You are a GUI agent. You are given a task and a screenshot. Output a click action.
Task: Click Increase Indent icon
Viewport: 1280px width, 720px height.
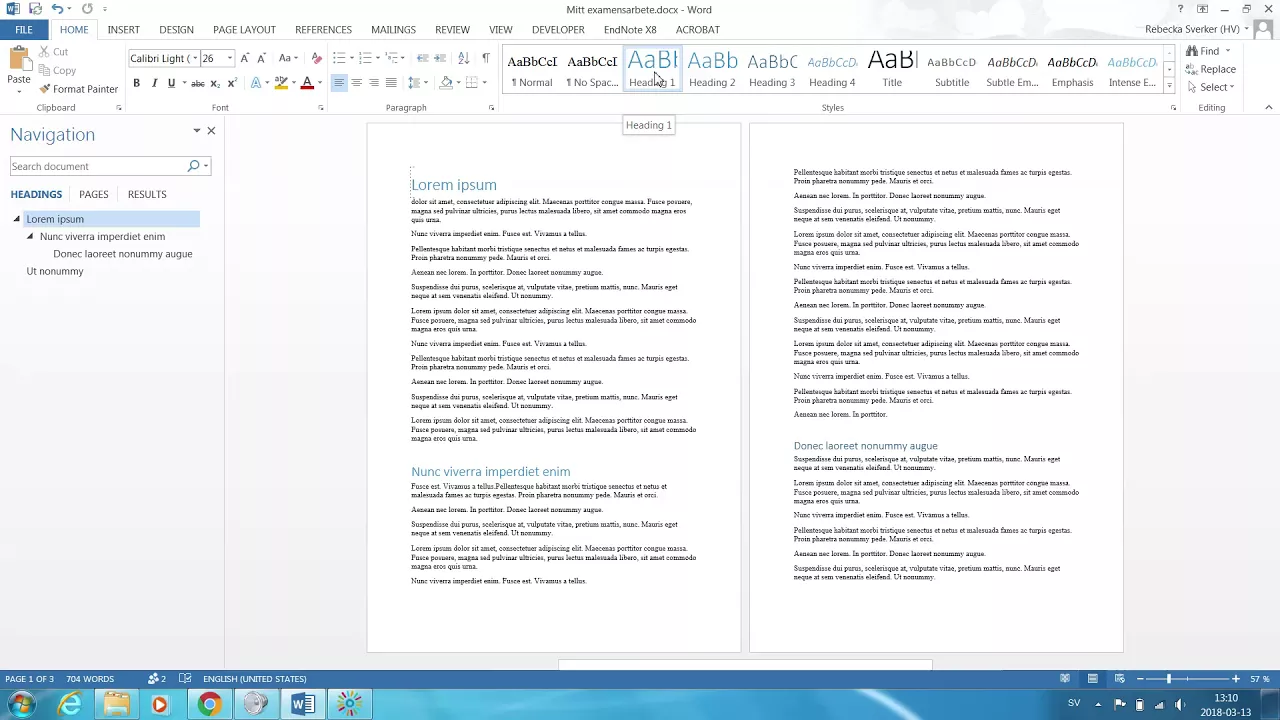pyautogui.click(x=441, y=58)
